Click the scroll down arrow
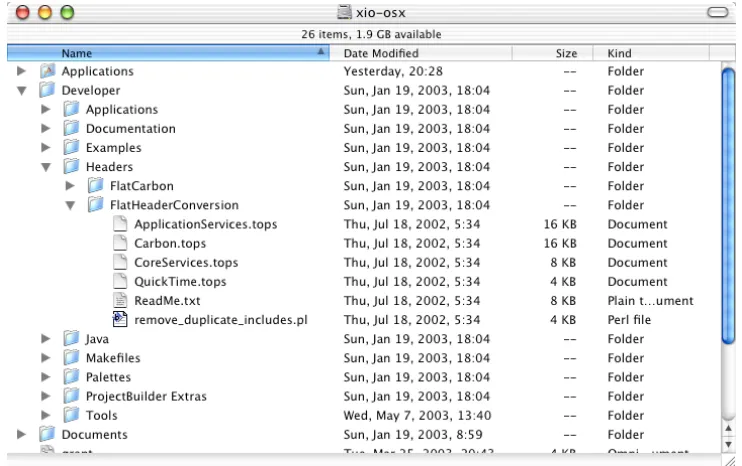 point(728,444)
